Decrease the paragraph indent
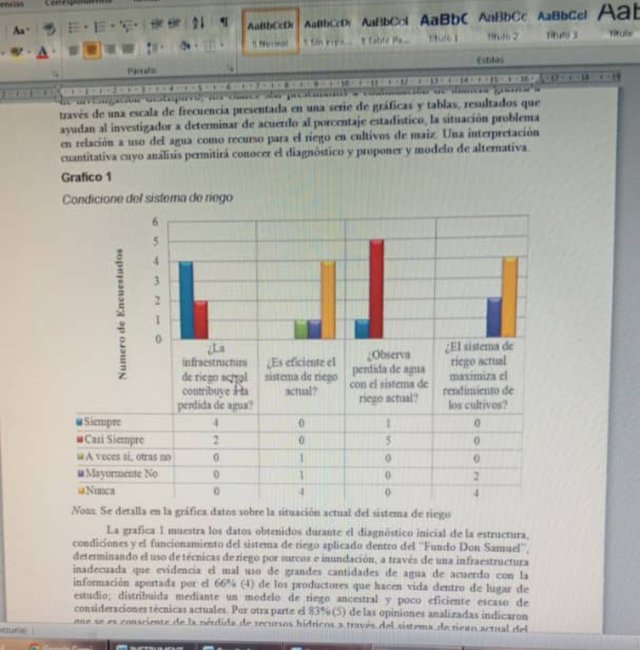 click(156, 24)
